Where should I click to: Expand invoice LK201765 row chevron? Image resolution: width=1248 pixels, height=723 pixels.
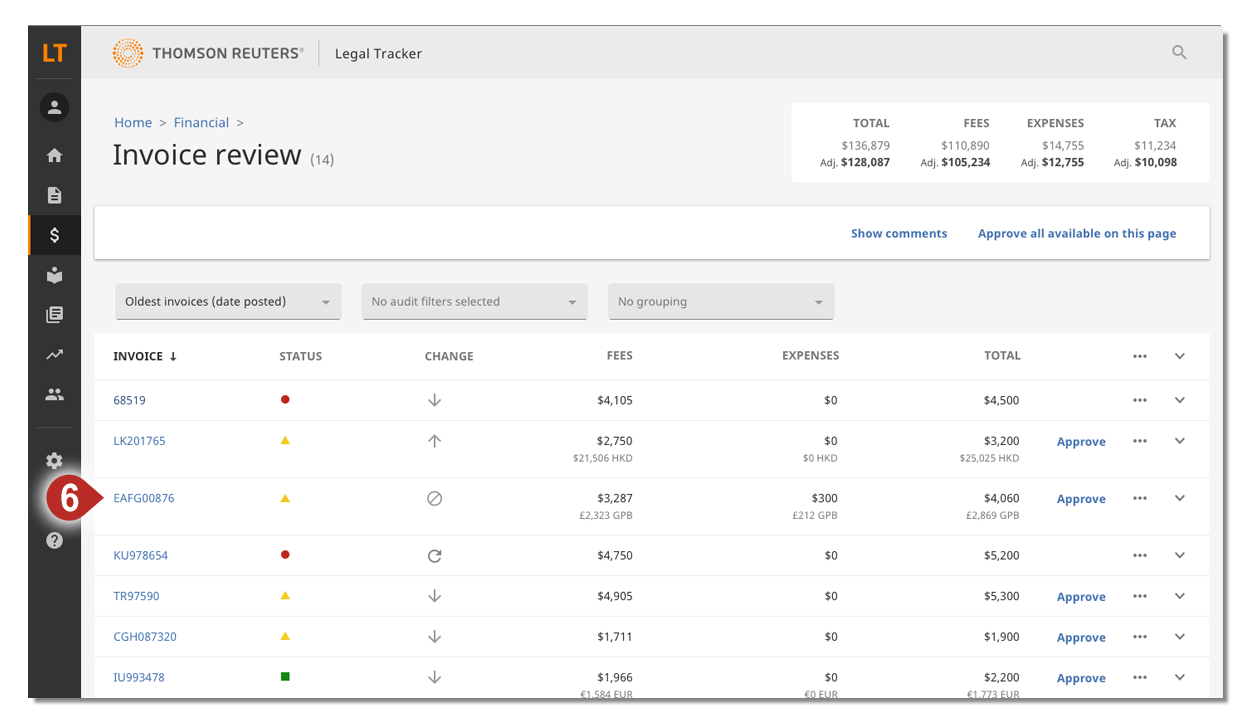click(1180, 441)
